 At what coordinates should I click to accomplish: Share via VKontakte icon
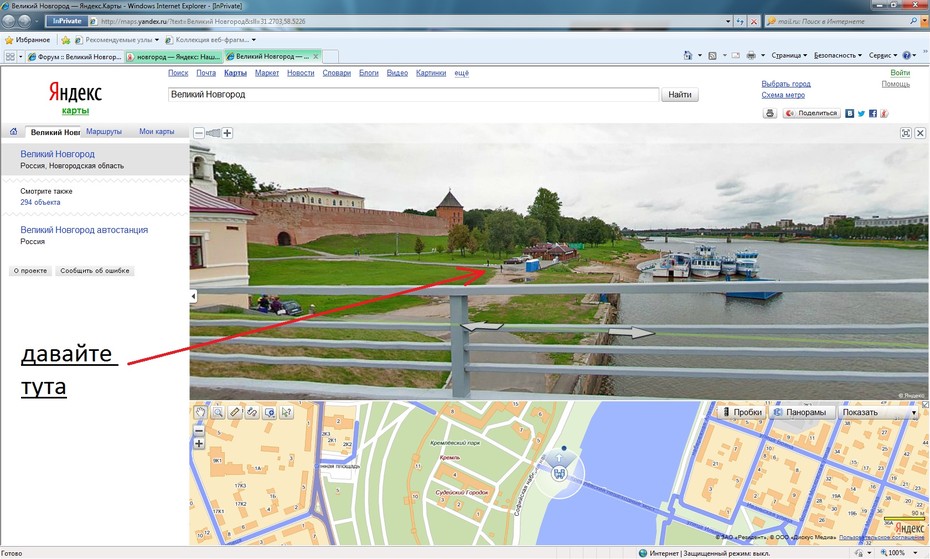849,113
